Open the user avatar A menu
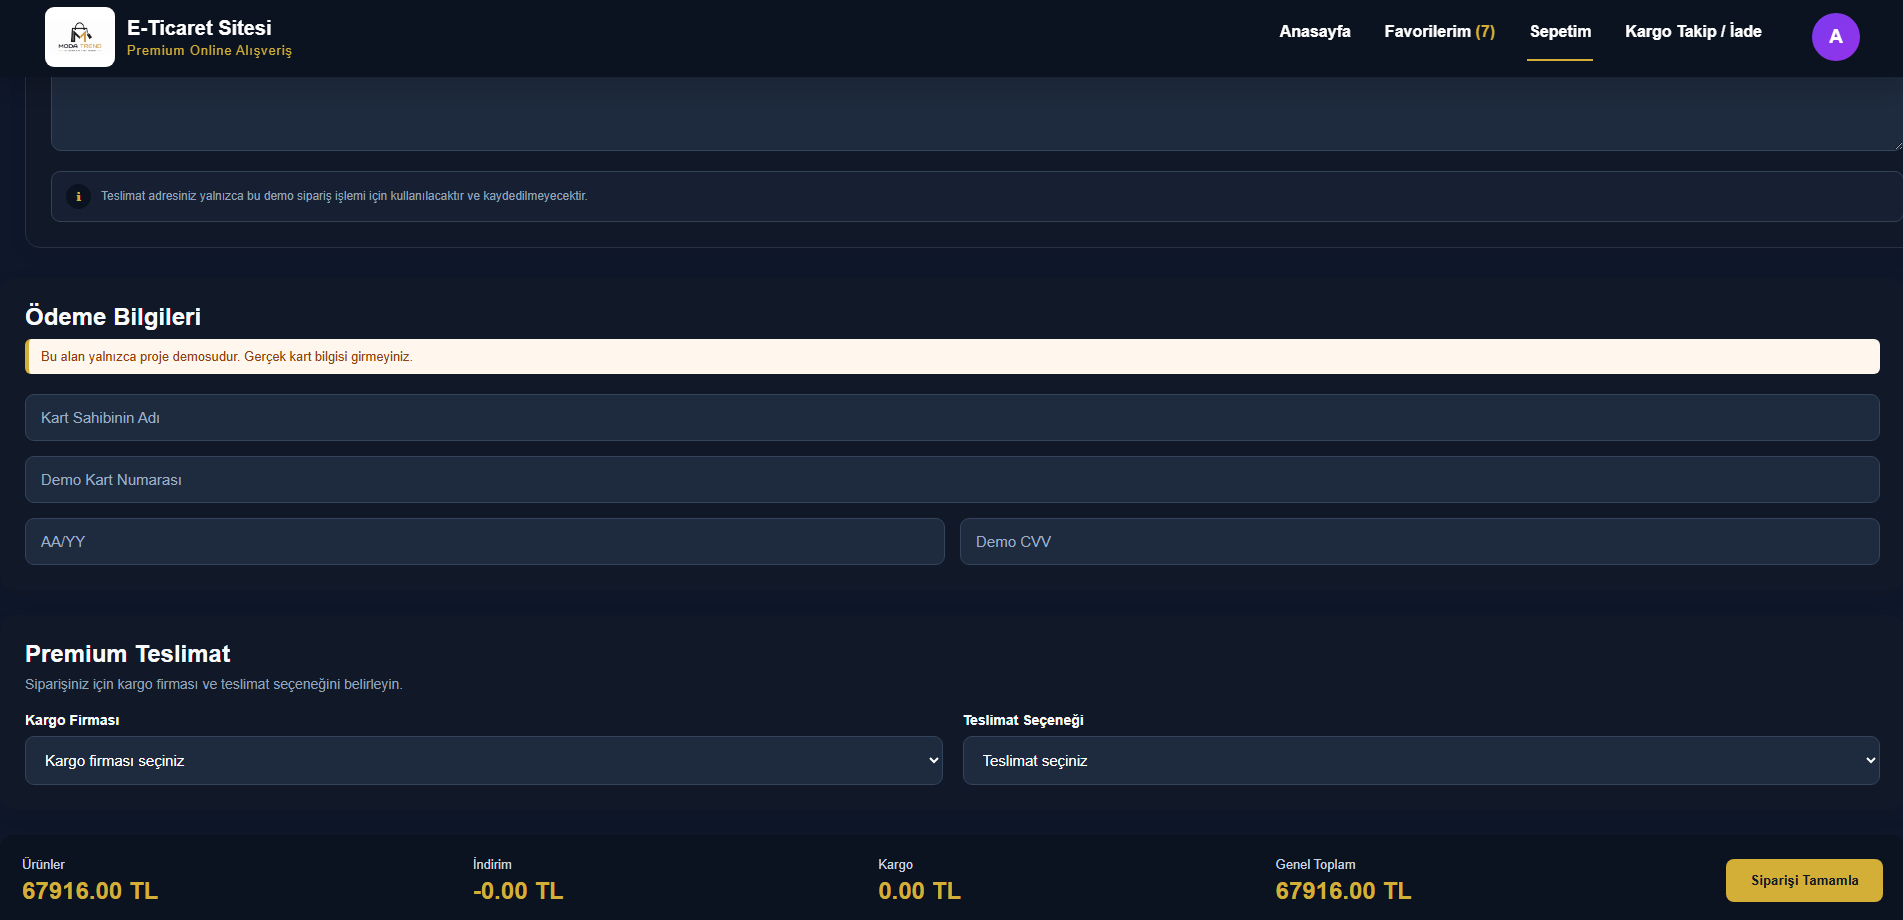Screen dimensions: 1903x920 click(x=1835, y=37)
